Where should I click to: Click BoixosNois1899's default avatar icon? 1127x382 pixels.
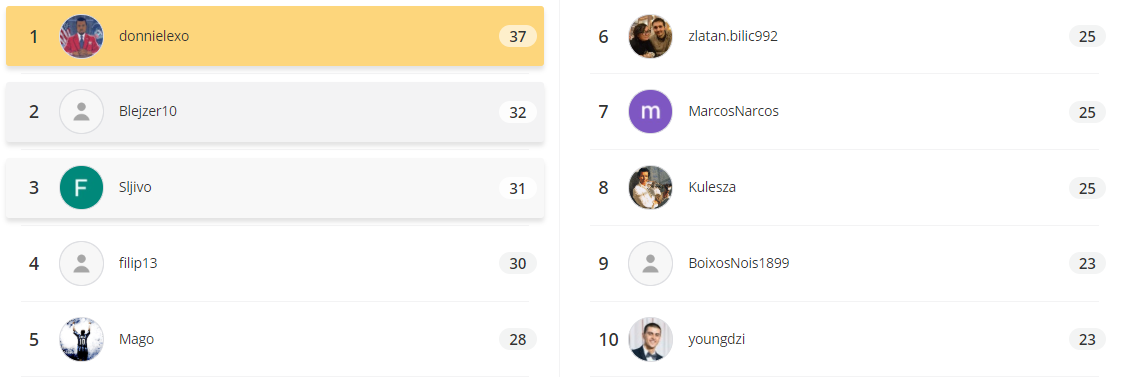click(650, 263)
